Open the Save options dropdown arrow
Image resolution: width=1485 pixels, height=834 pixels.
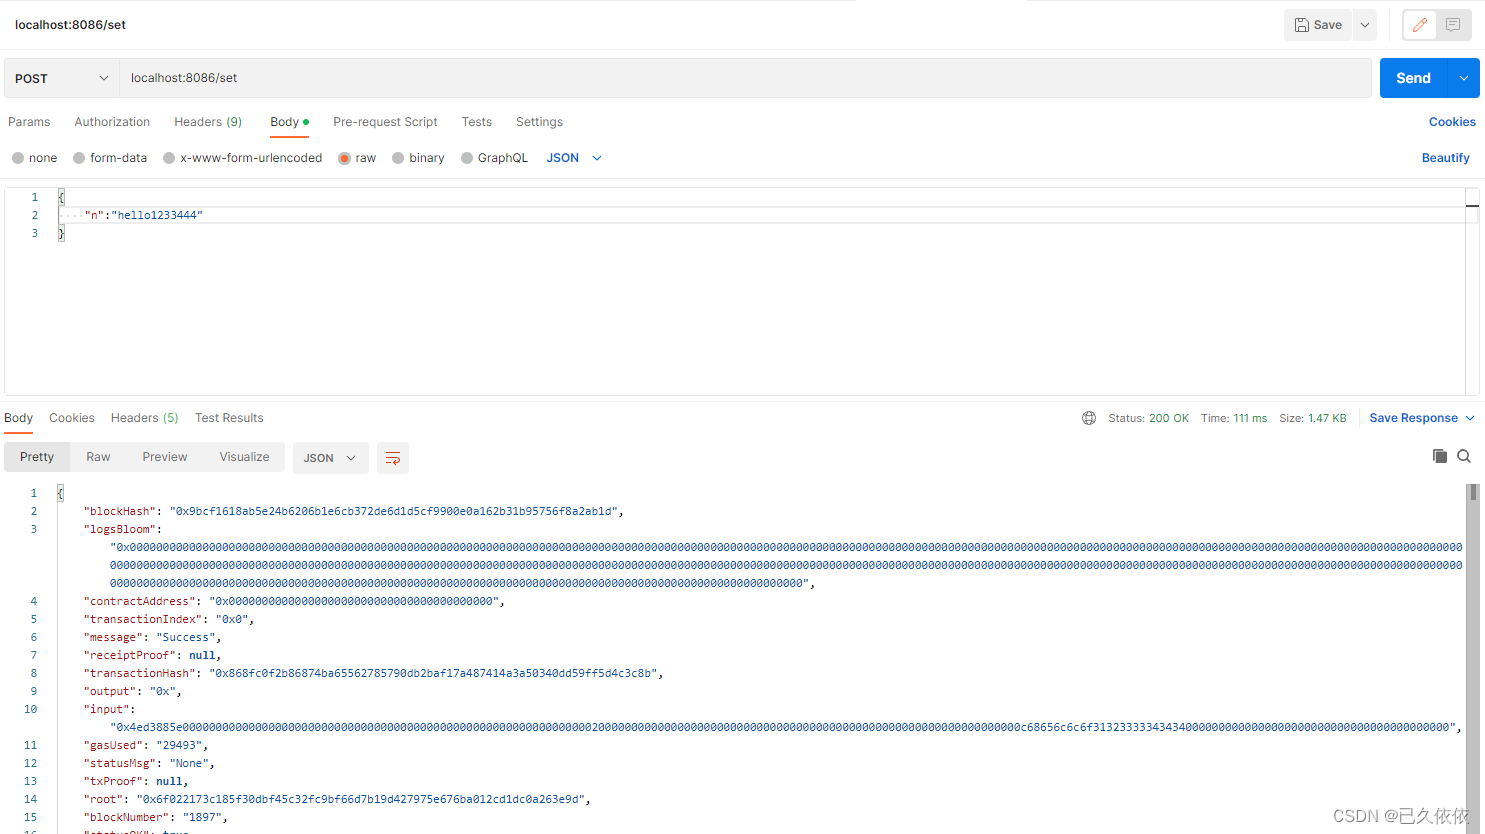(x=1365, y=25)
